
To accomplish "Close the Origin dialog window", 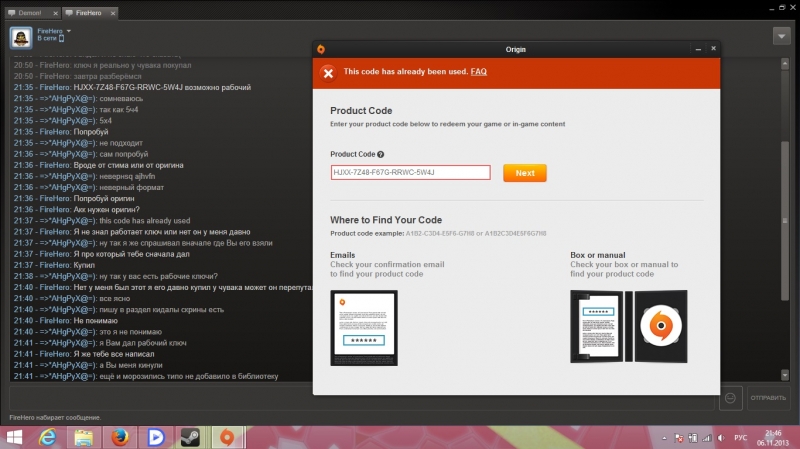I will 713,48.
